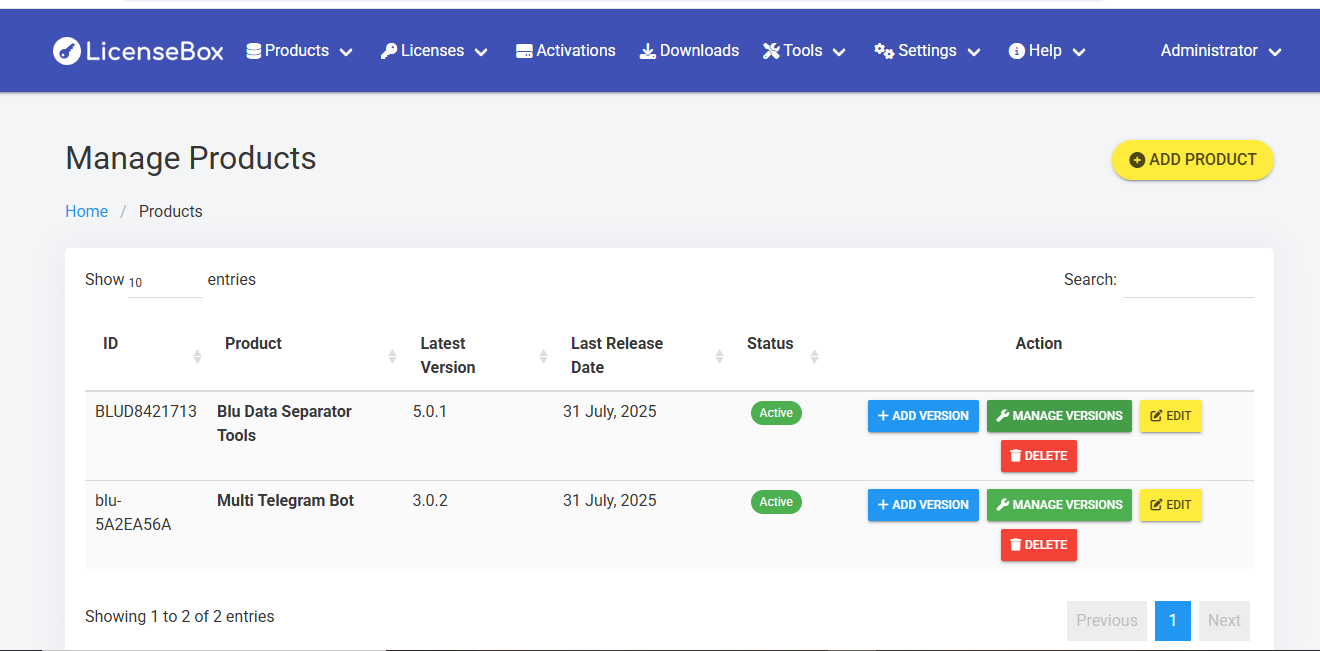Click the Activations server icon in navbar
Screen dimensions: 1320x651
click(524, 51)
